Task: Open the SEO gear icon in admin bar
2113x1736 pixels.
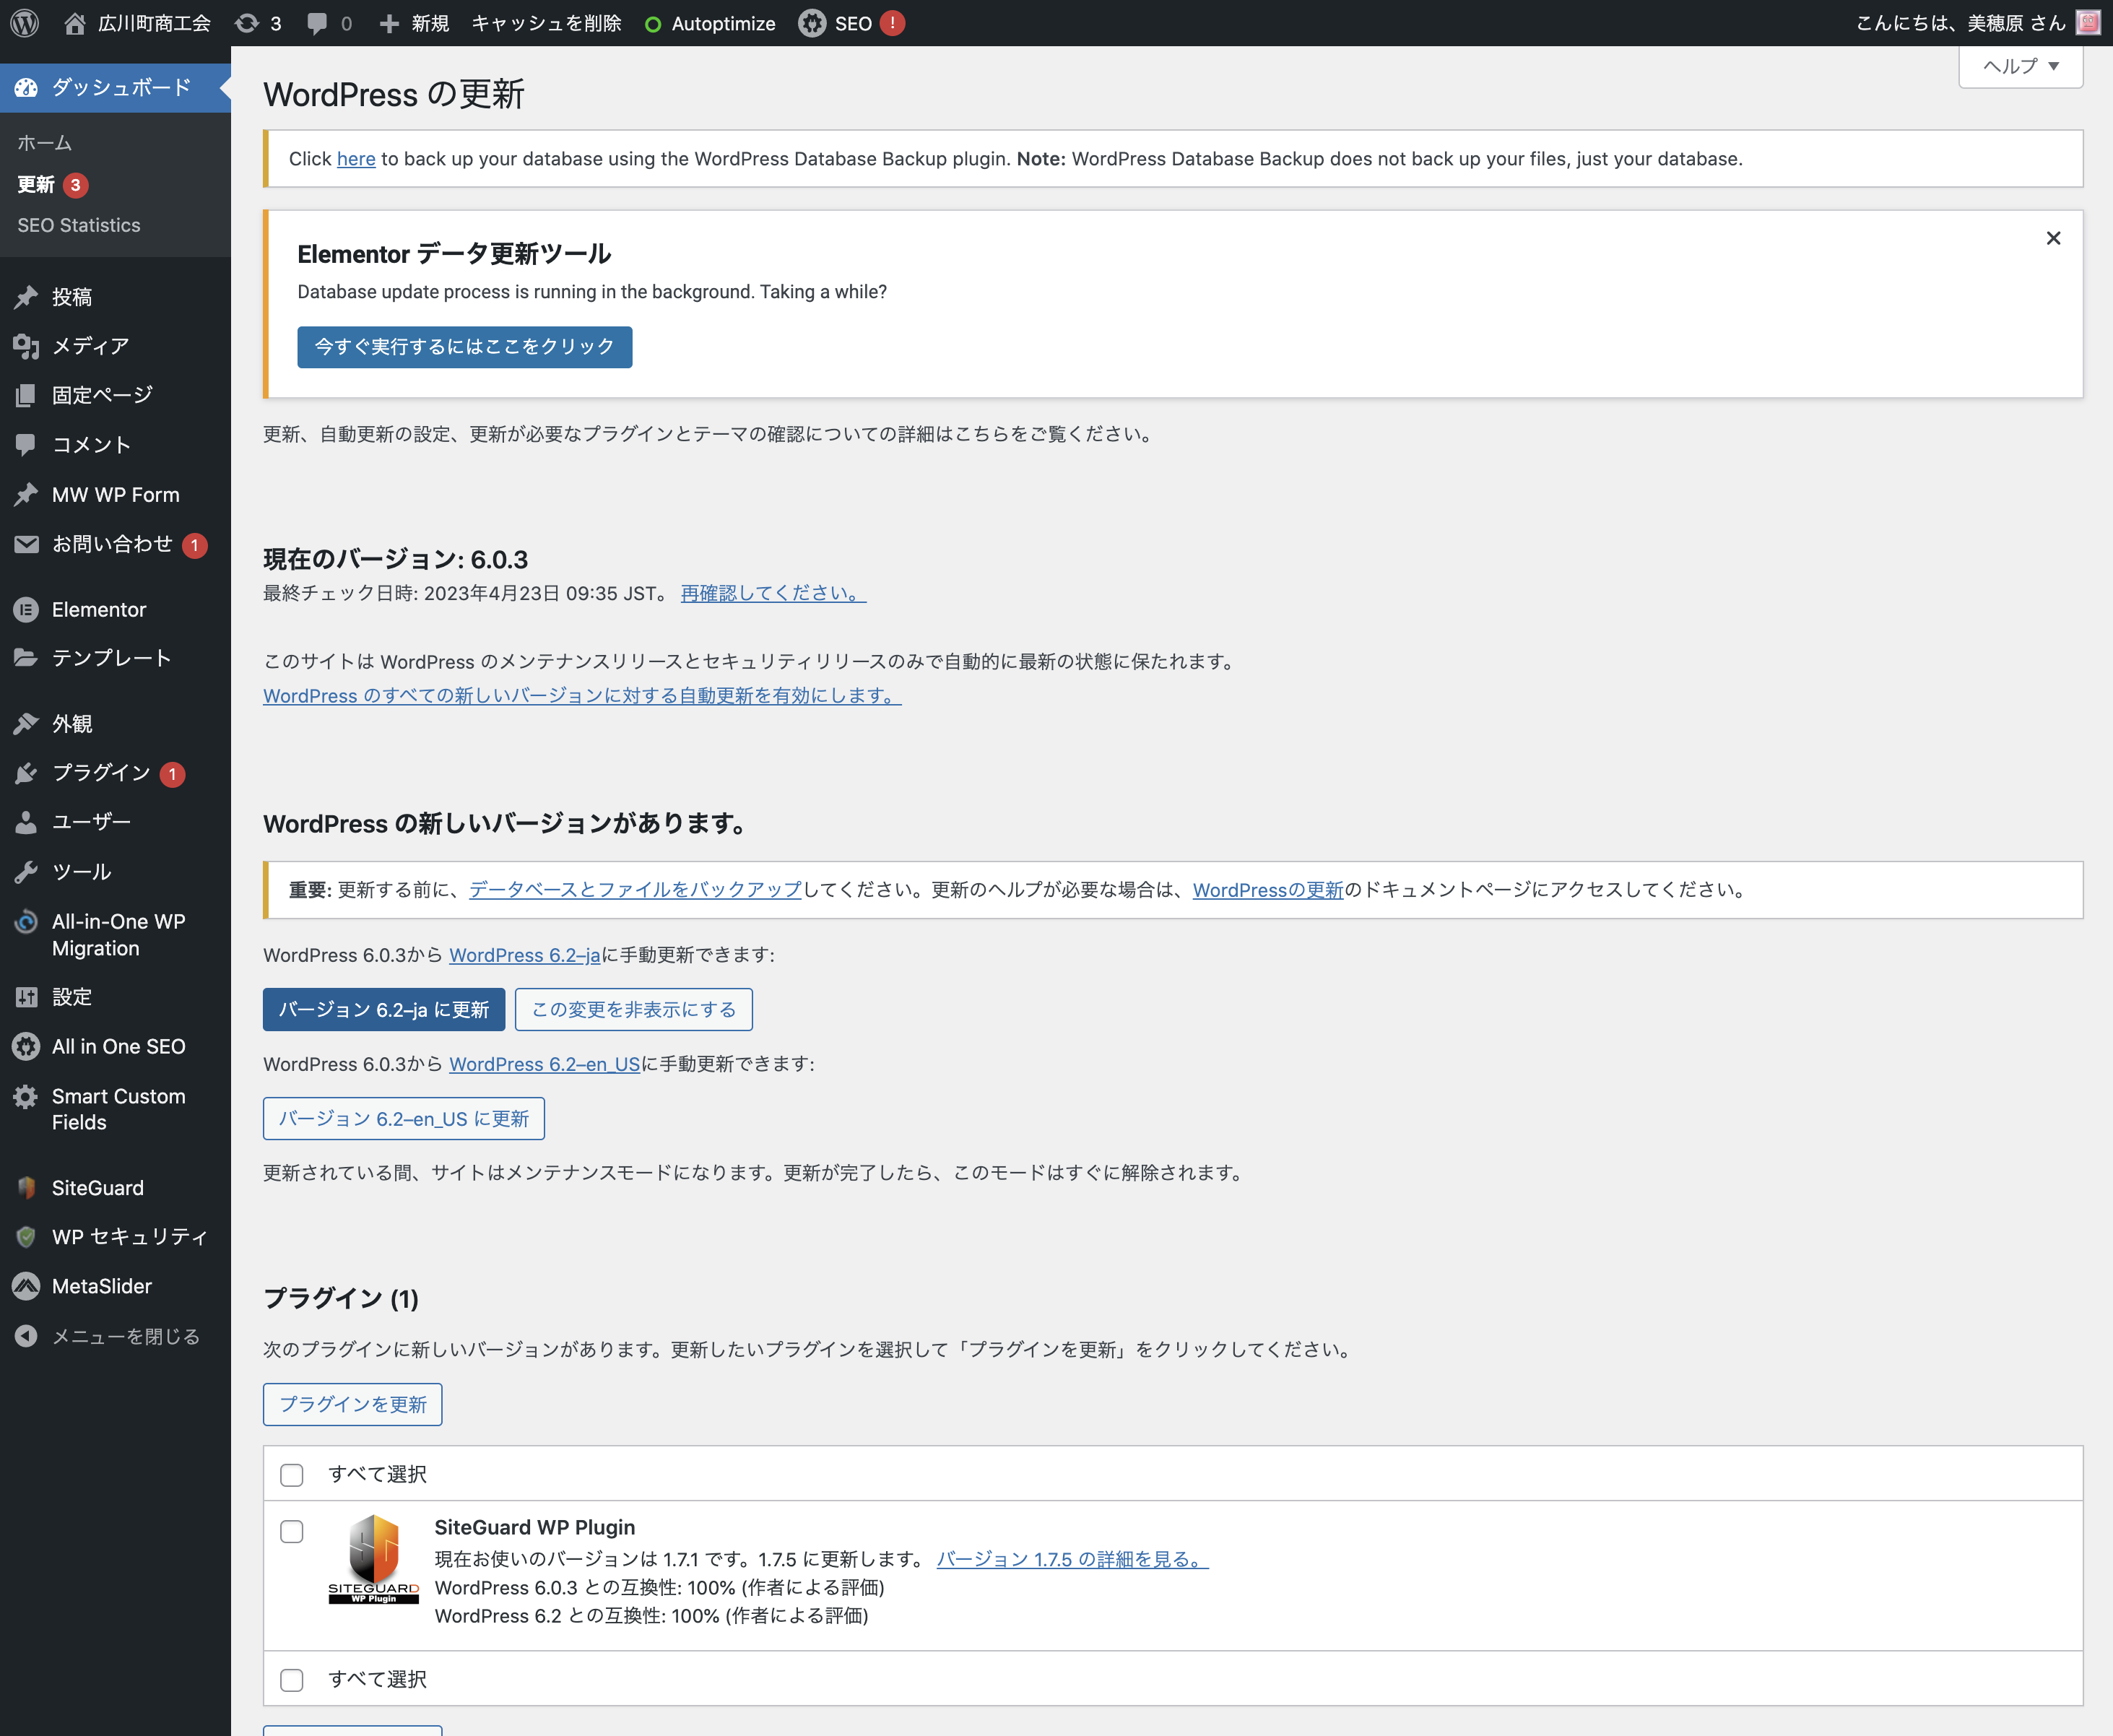Action: 812,23
